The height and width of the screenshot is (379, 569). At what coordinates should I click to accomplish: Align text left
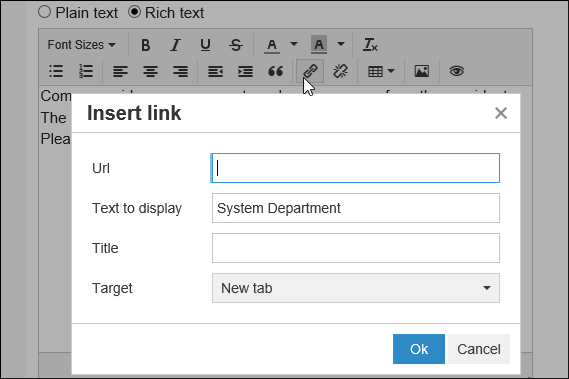tap(120, 71)
